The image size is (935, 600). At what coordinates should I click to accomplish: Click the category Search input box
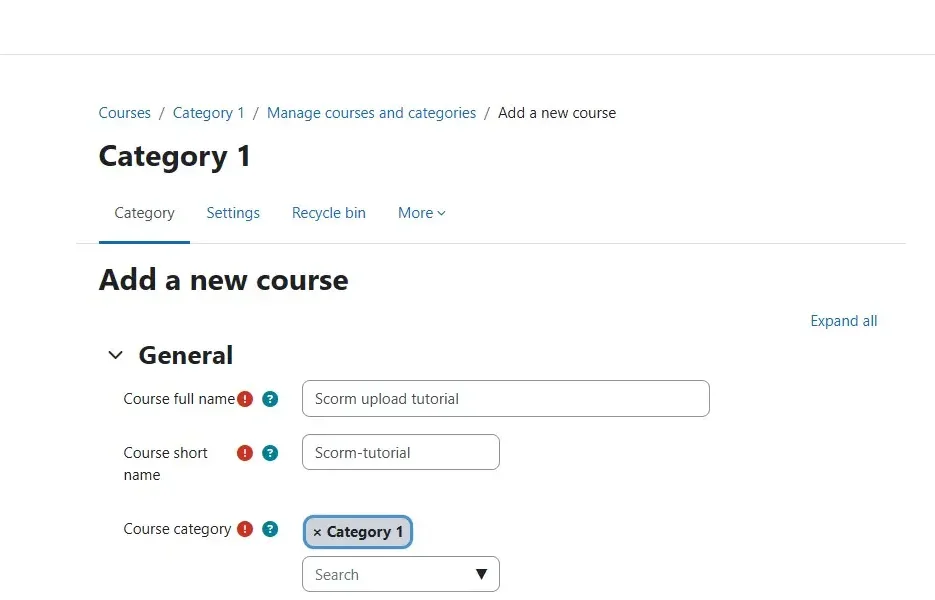point(385,574)
